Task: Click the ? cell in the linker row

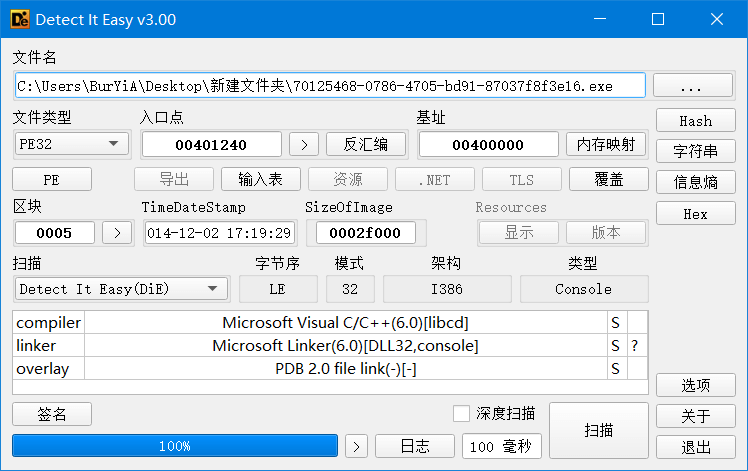Action: [x=637, y=345]
